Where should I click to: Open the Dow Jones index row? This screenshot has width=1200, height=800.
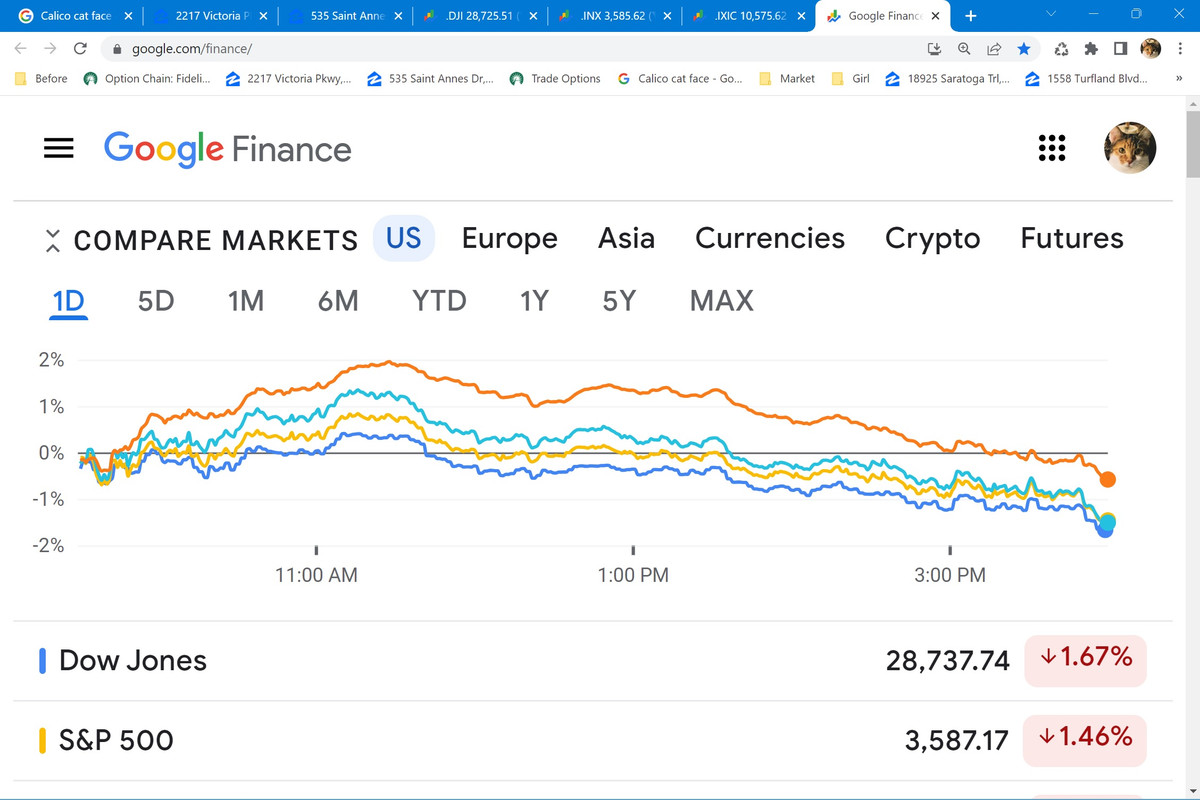click(x=592, y=660)
